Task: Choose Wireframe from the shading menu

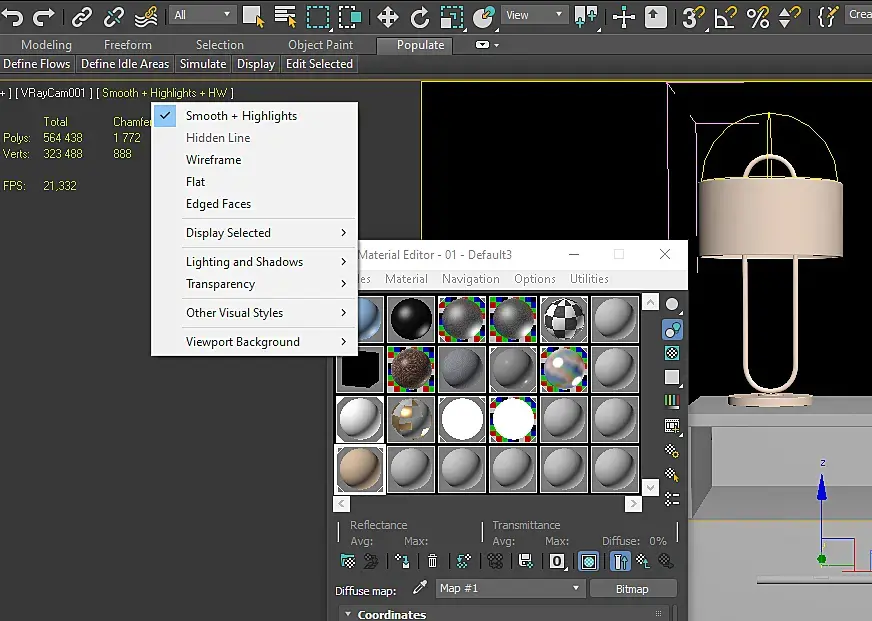Action: [213, 160]
